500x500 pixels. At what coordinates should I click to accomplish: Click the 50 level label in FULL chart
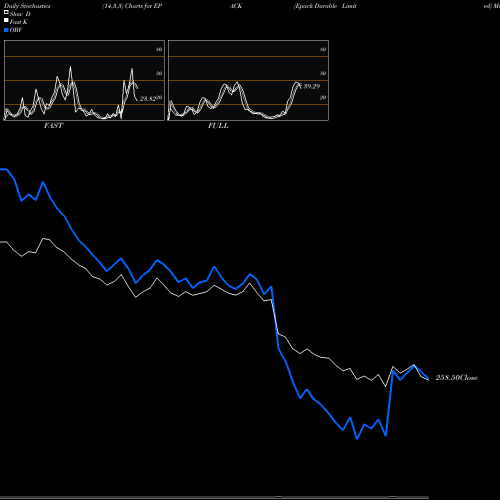(x=323, y=73)
